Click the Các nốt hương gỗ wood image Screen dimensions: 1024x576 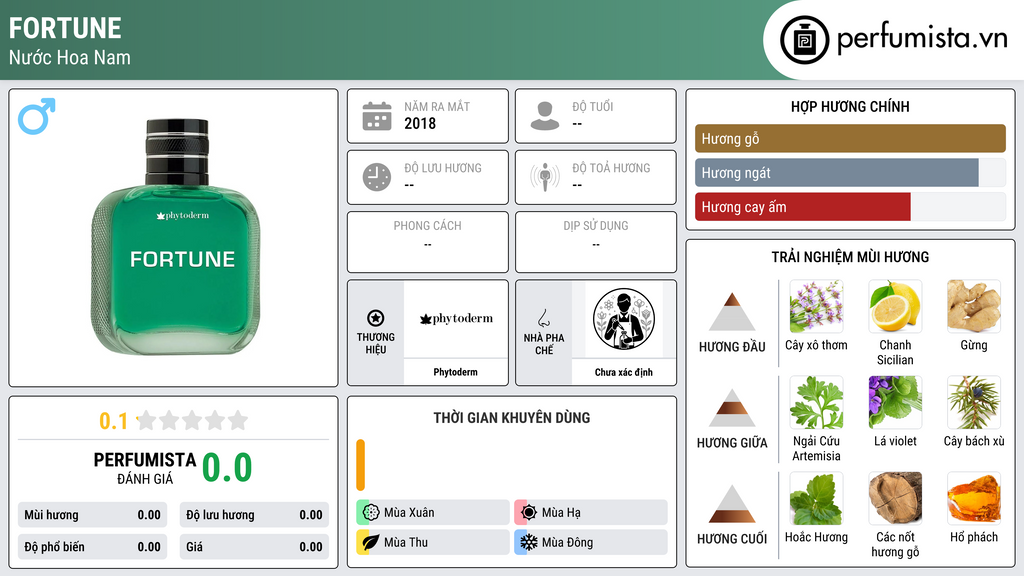895,498
